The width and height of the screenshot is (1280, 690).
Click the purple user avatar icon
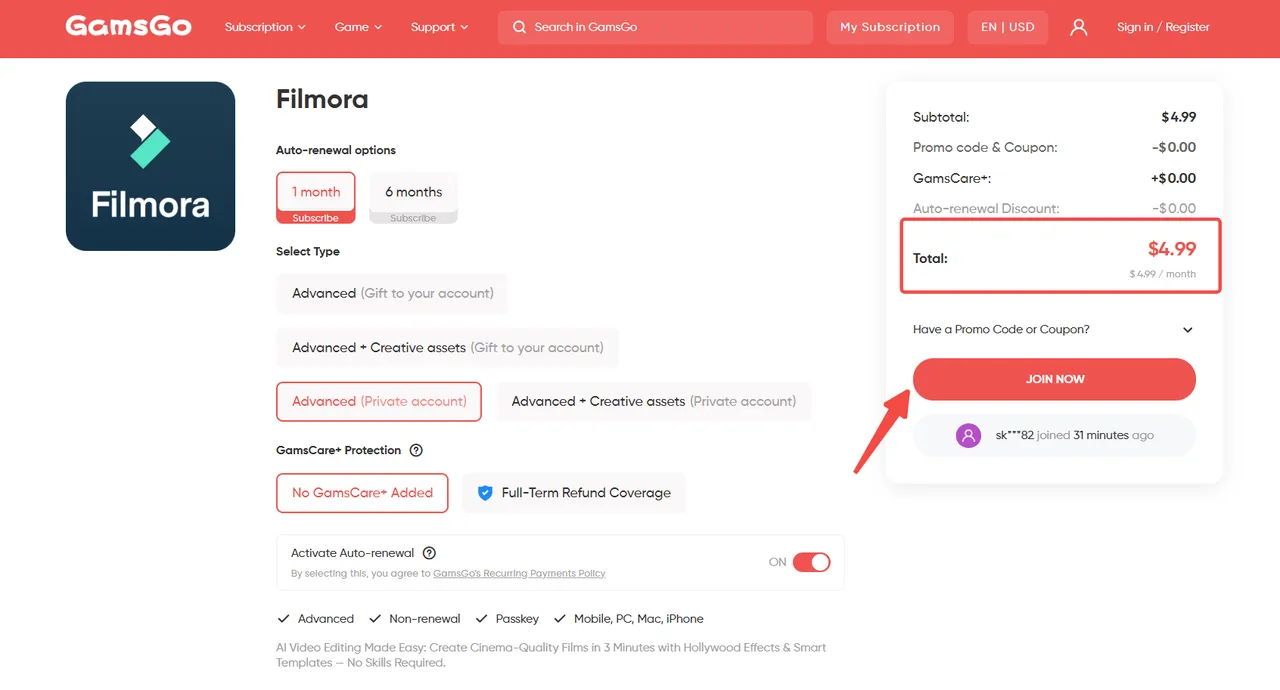pos(968,435)
